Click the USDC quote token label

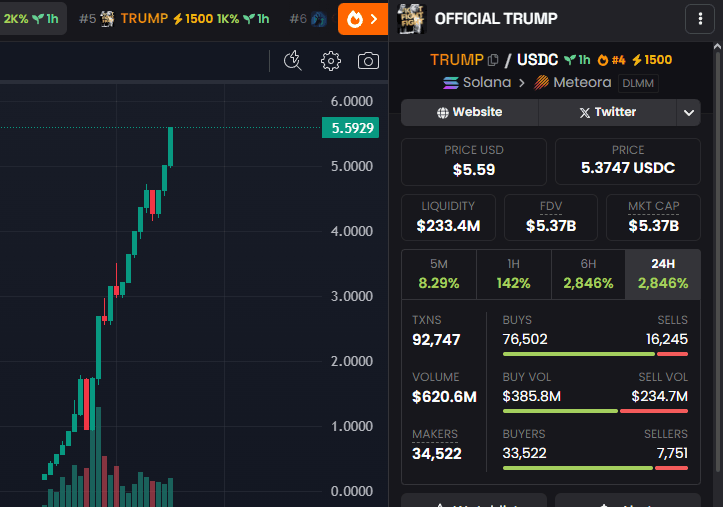(537, 60)
